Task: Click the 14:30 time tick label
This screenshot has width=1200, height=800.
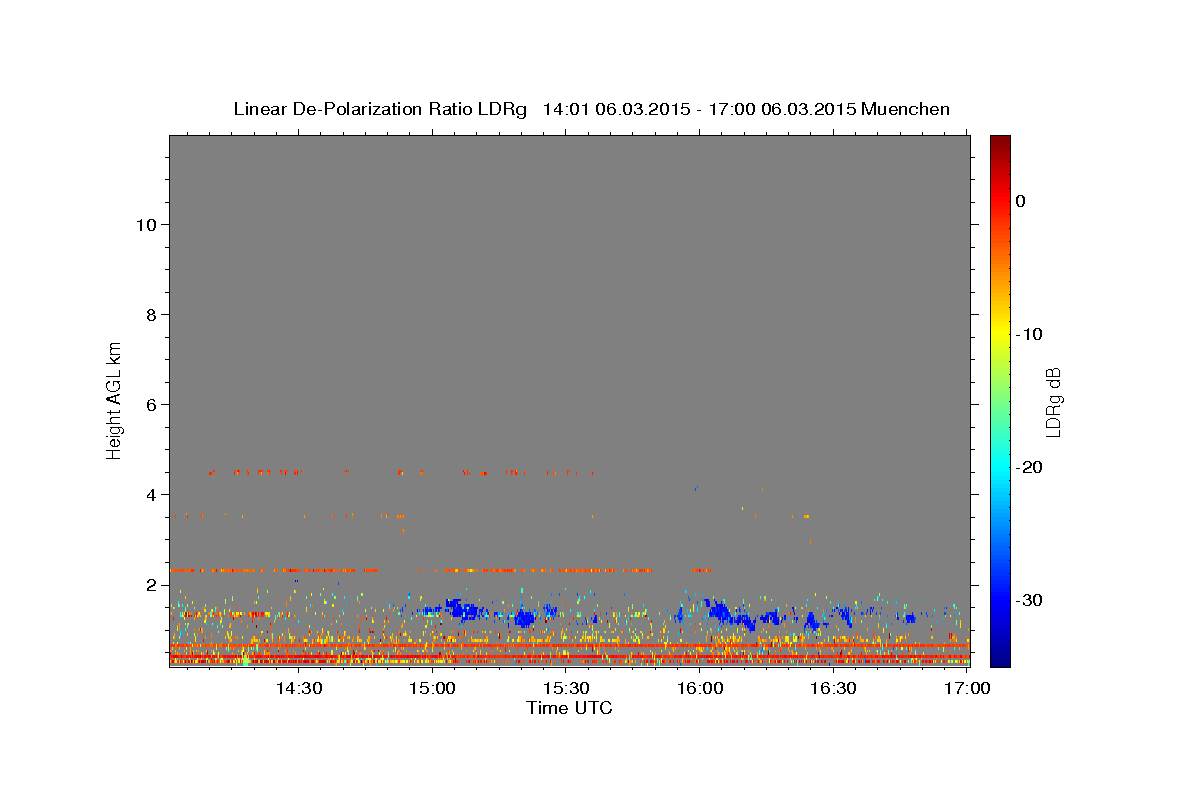Action: [299, 689]
